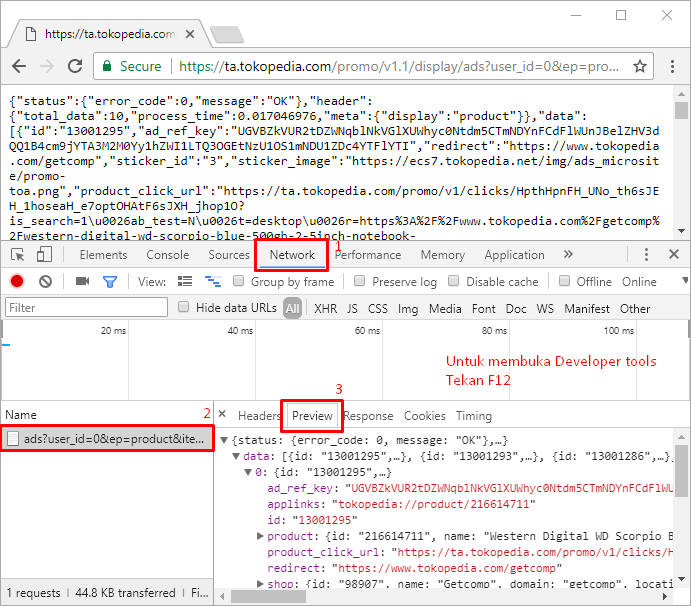Open the Performance tab
691x606 pixels.
pyautogui.click(x=368, y=255)
